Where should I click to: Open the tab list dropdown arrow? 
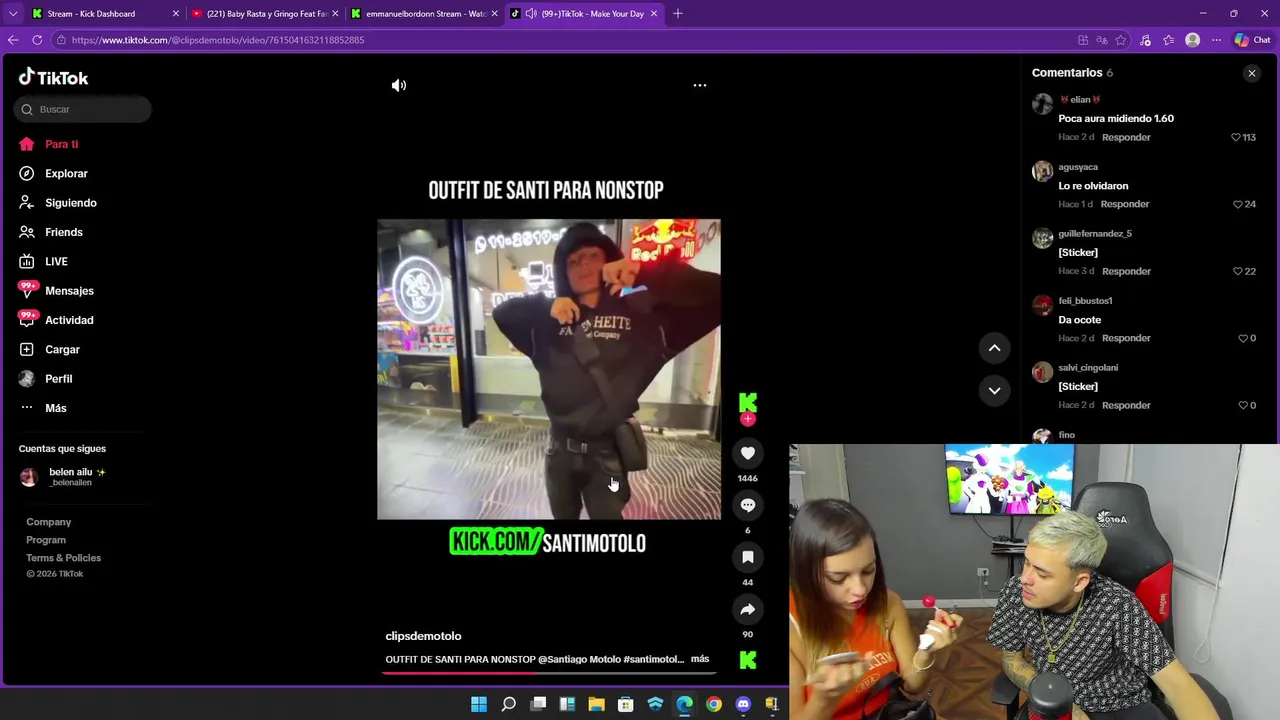(13, 14)
